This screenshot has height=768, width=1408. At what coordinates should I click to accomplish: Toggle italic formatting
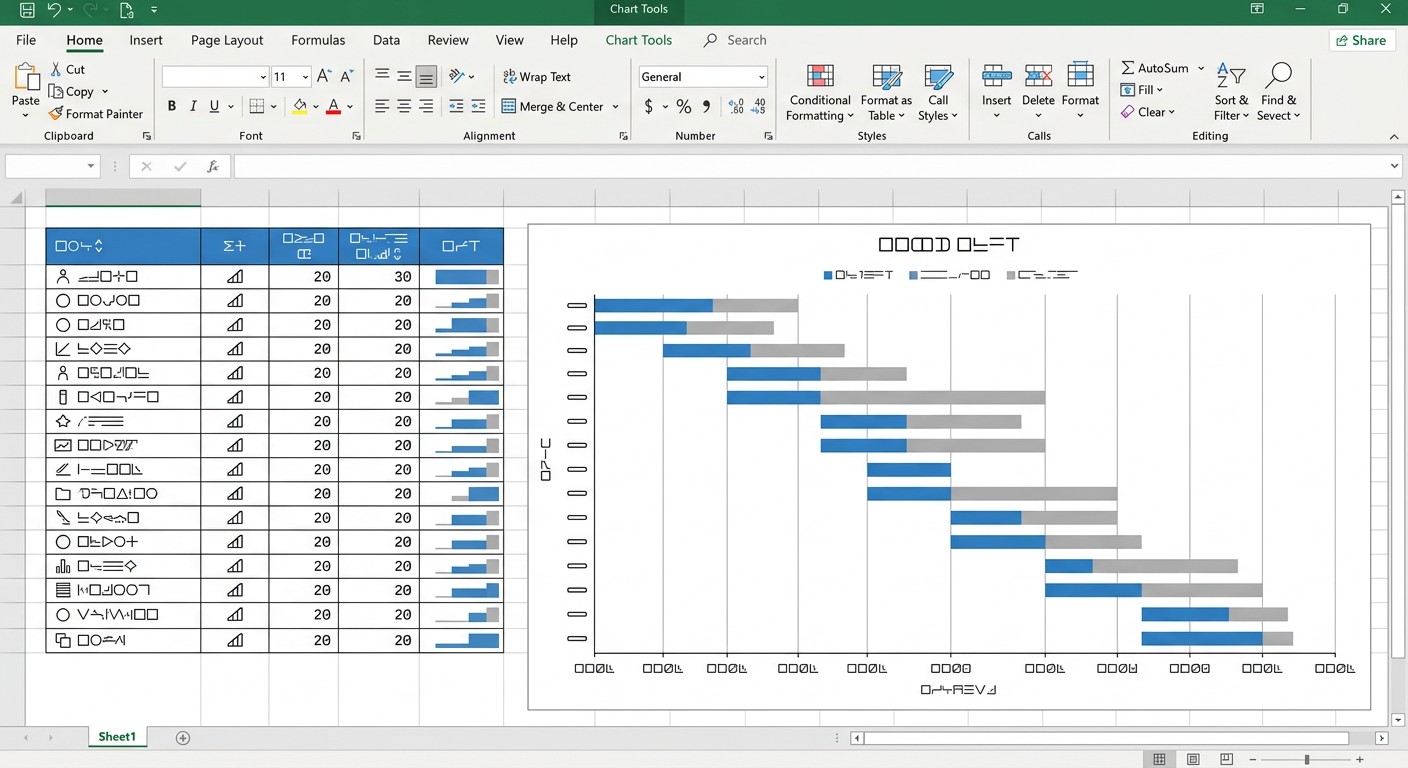193,106
